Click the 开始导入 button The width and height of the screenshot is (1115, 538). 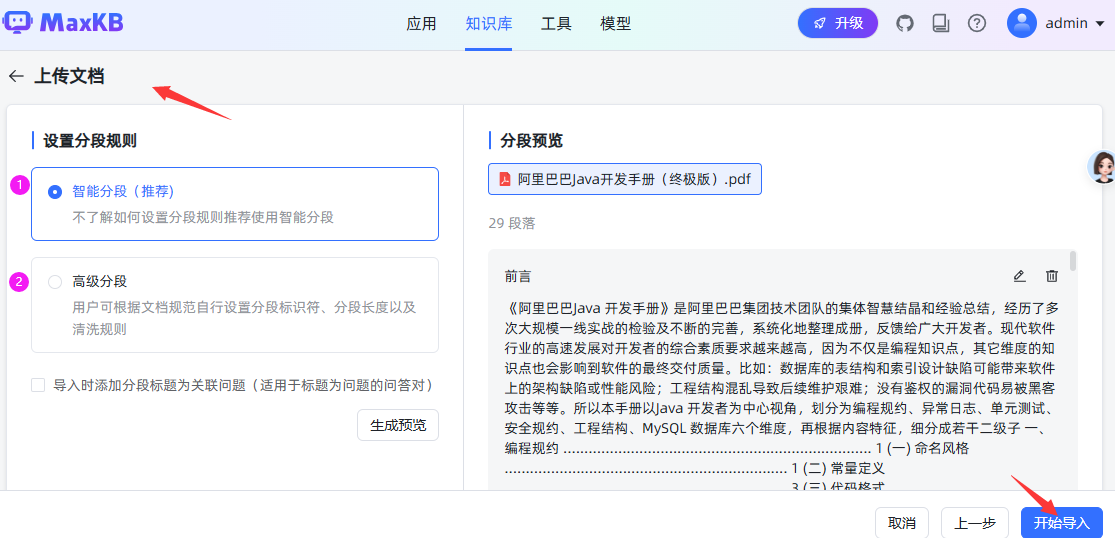pyautogui.click(x=1062, y=523)
